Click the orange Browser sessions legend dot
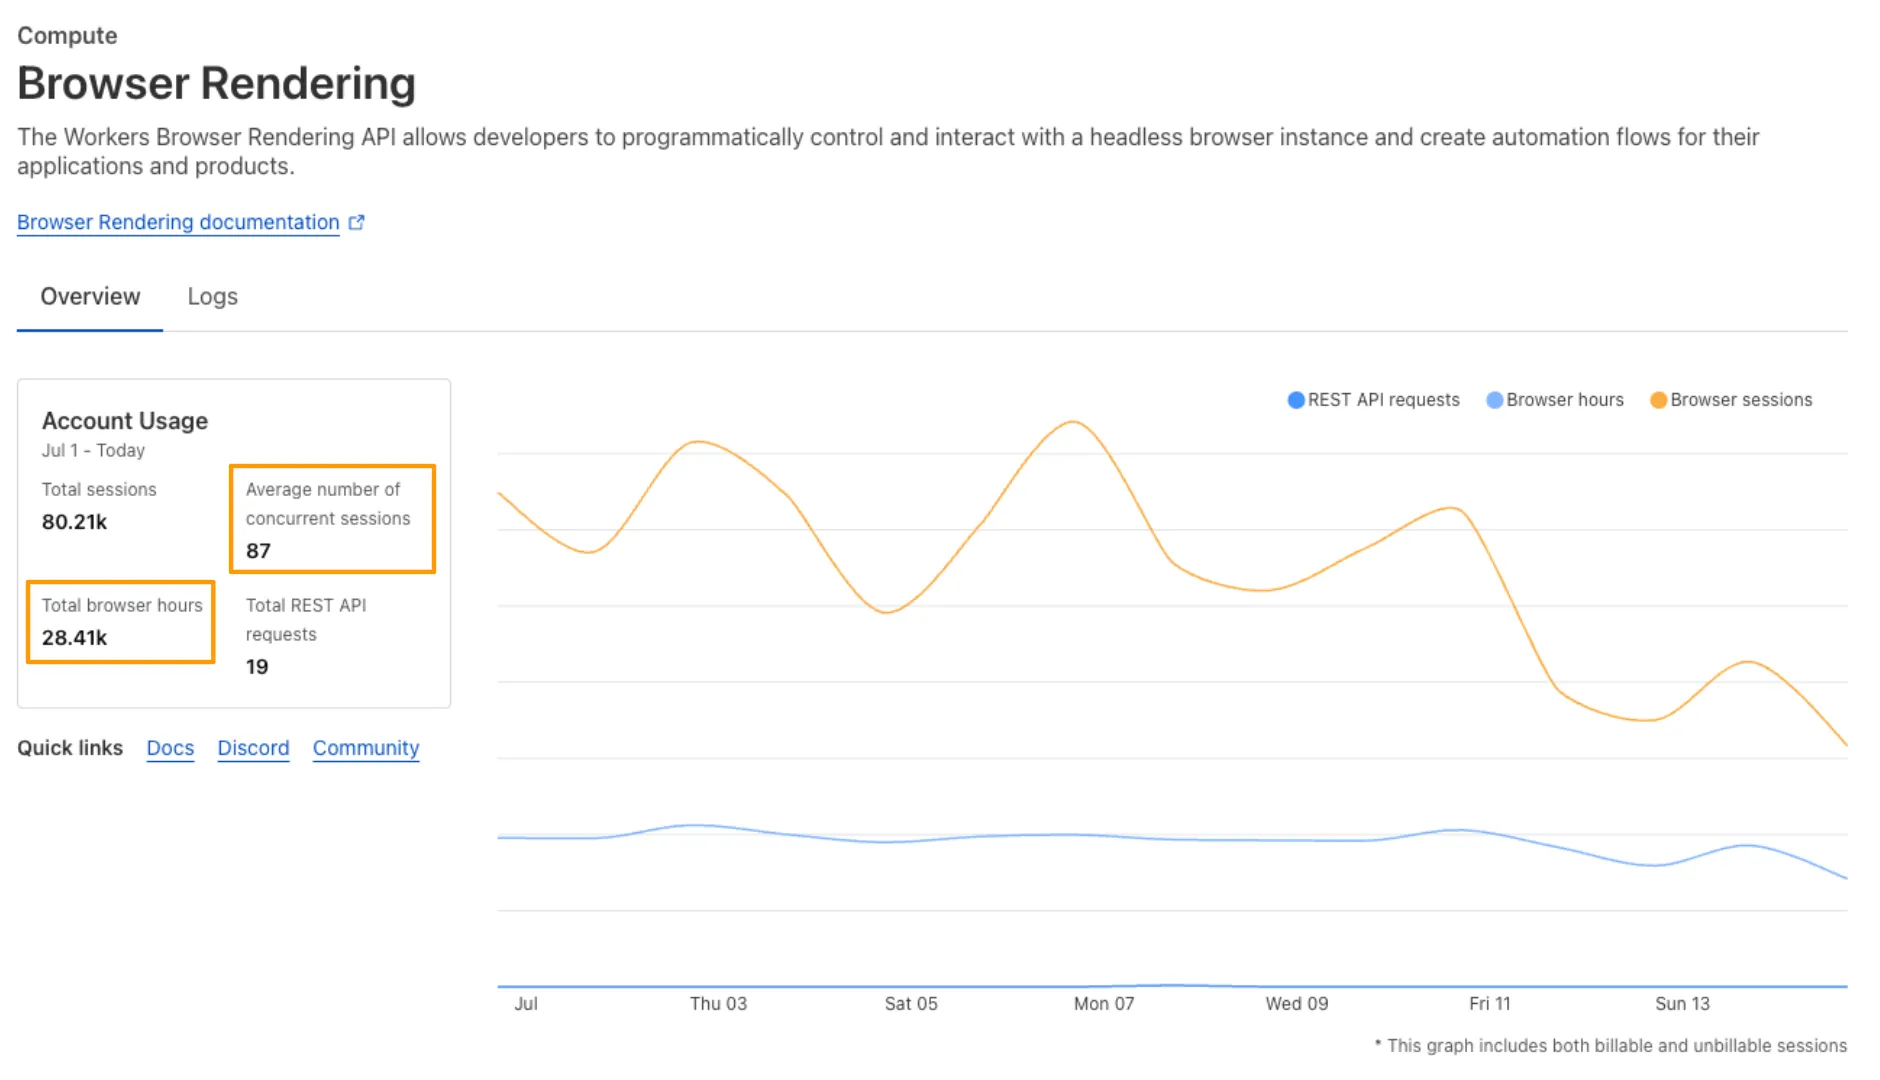 1658,399
